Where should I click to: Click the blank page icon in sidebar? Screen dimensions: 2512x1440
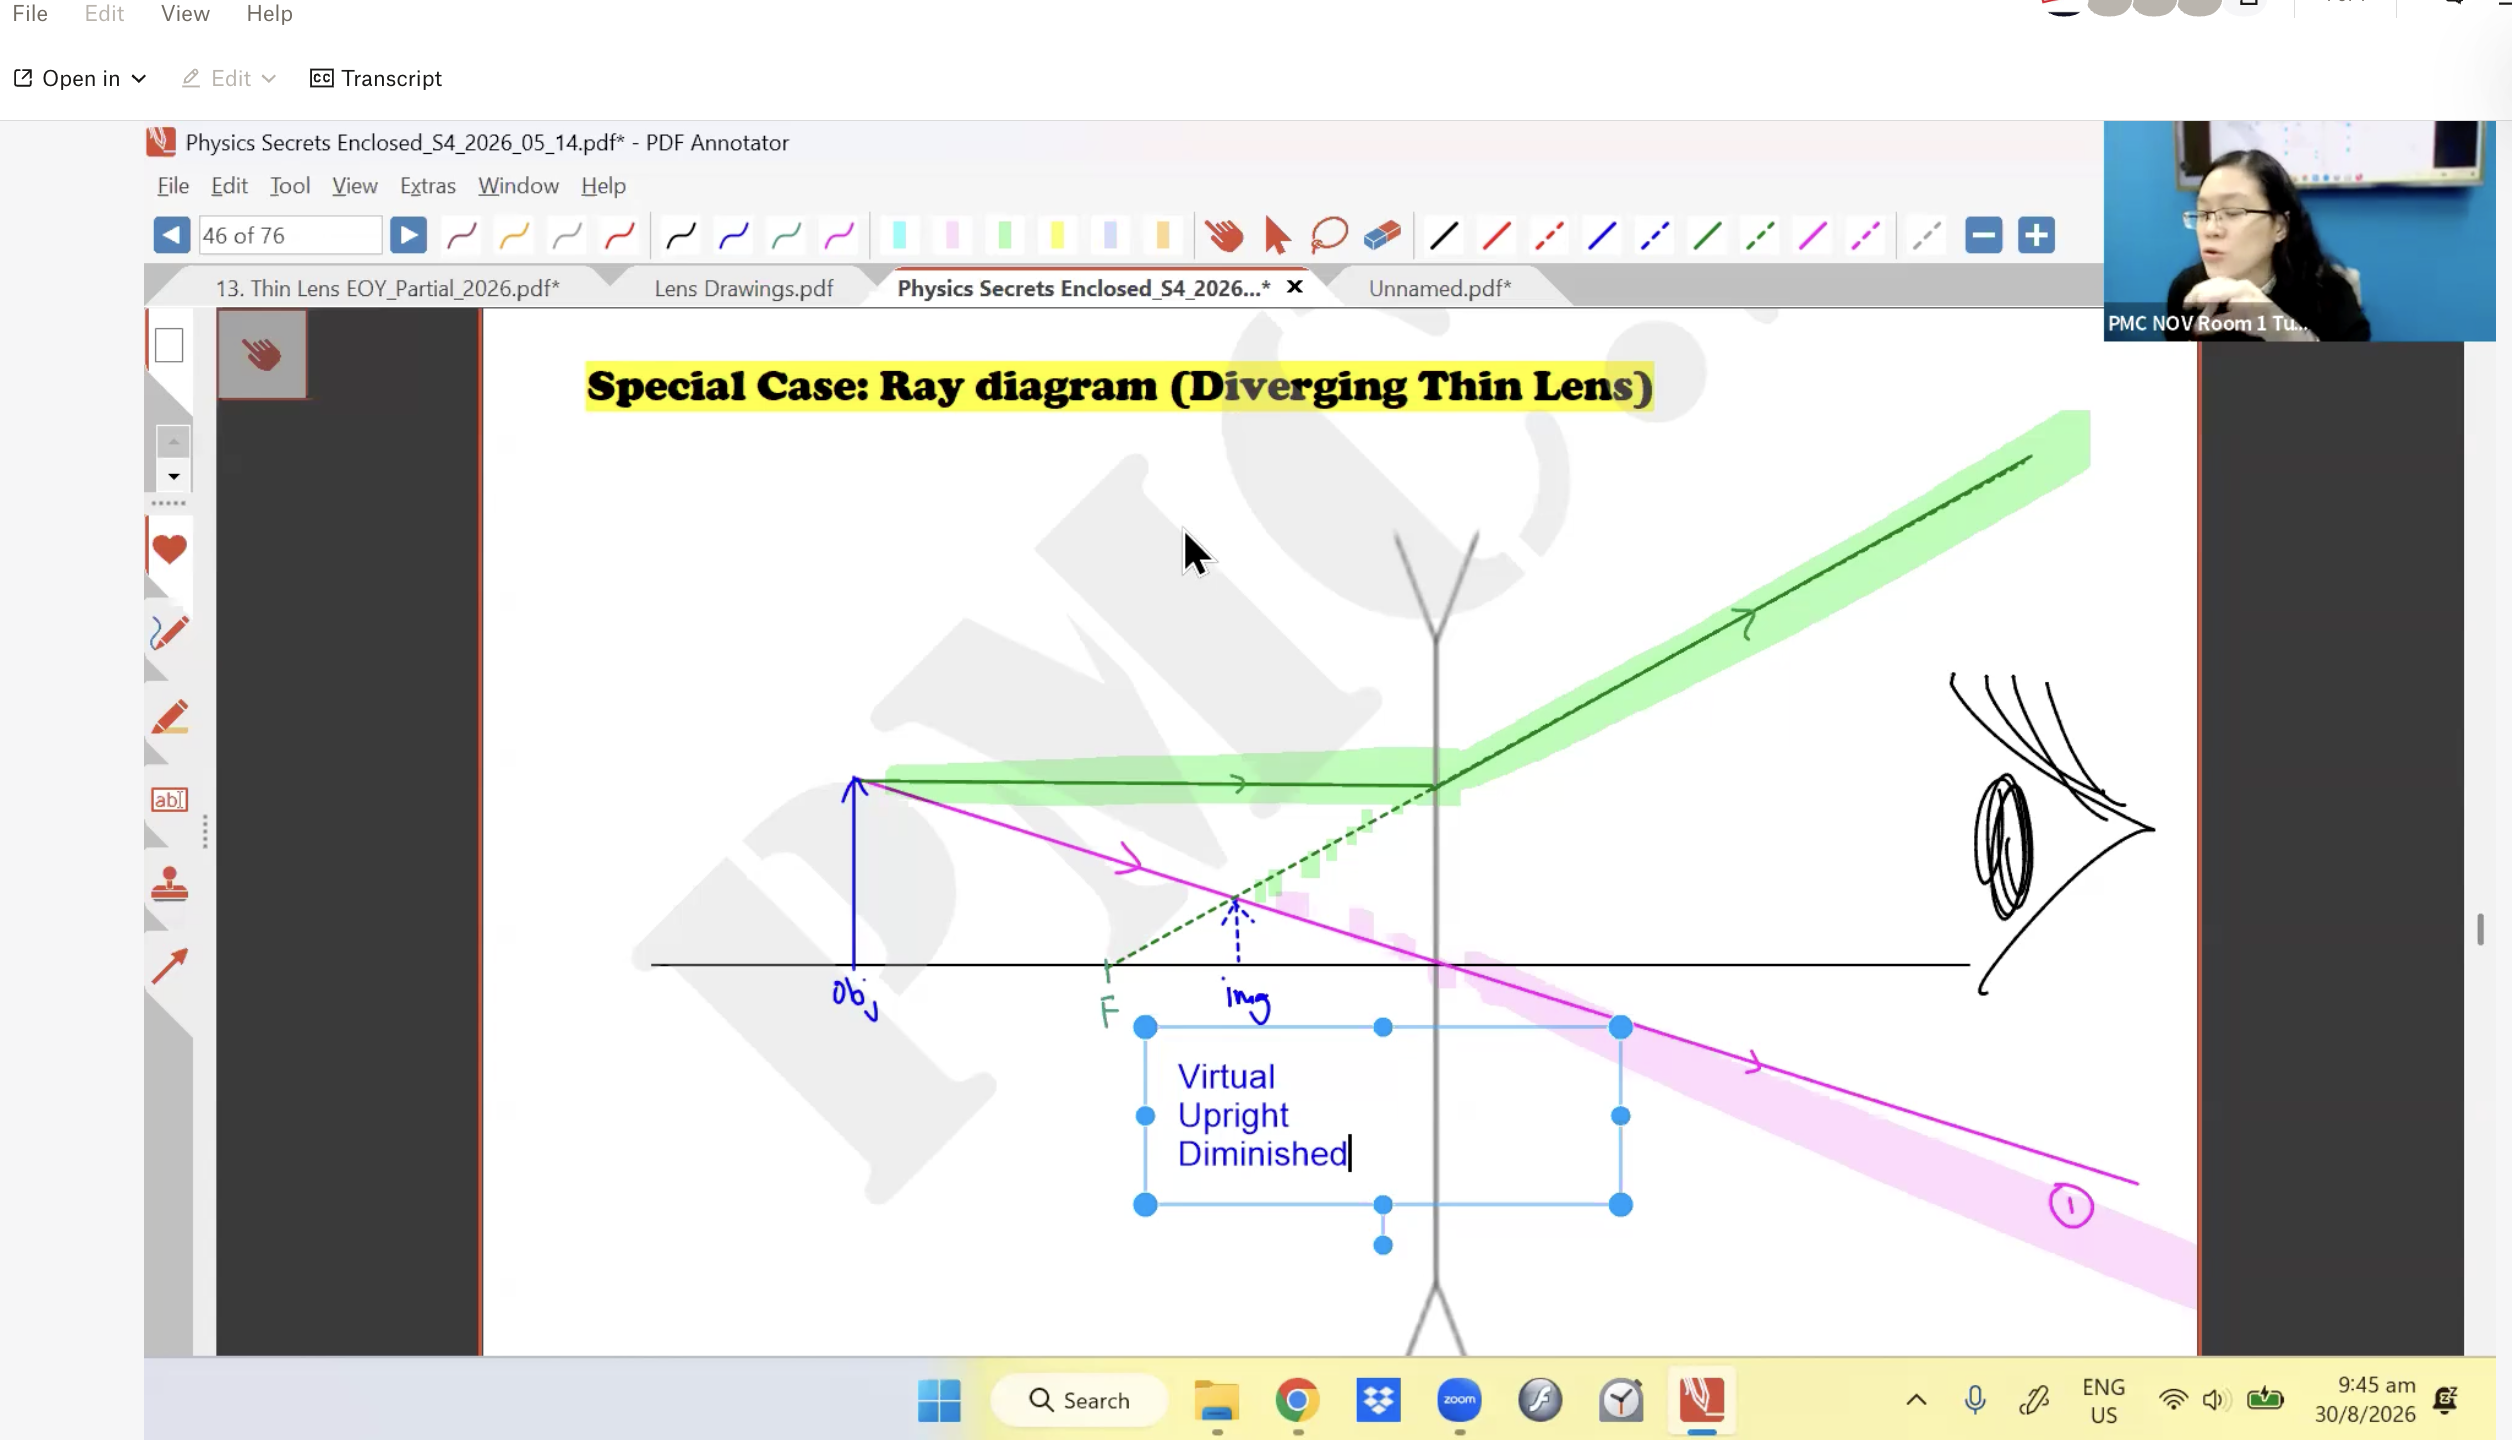pyautogui.click(x=169, y=345)
